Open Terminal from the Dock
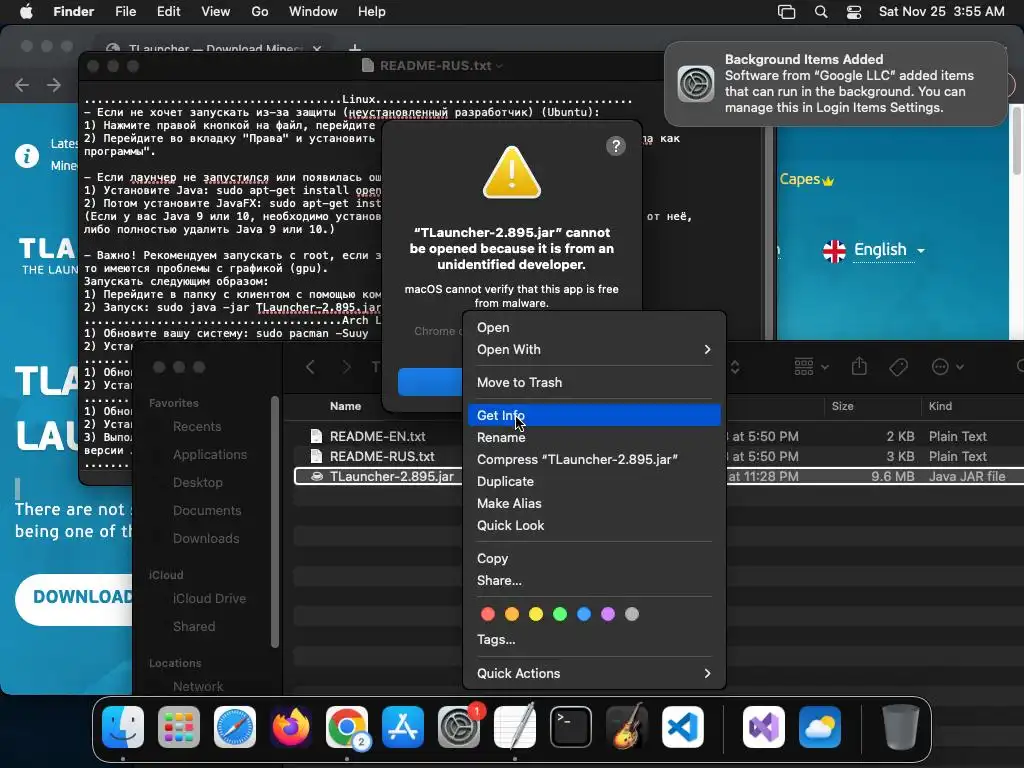The image size is (1024, 768). [x=571, y=727]
